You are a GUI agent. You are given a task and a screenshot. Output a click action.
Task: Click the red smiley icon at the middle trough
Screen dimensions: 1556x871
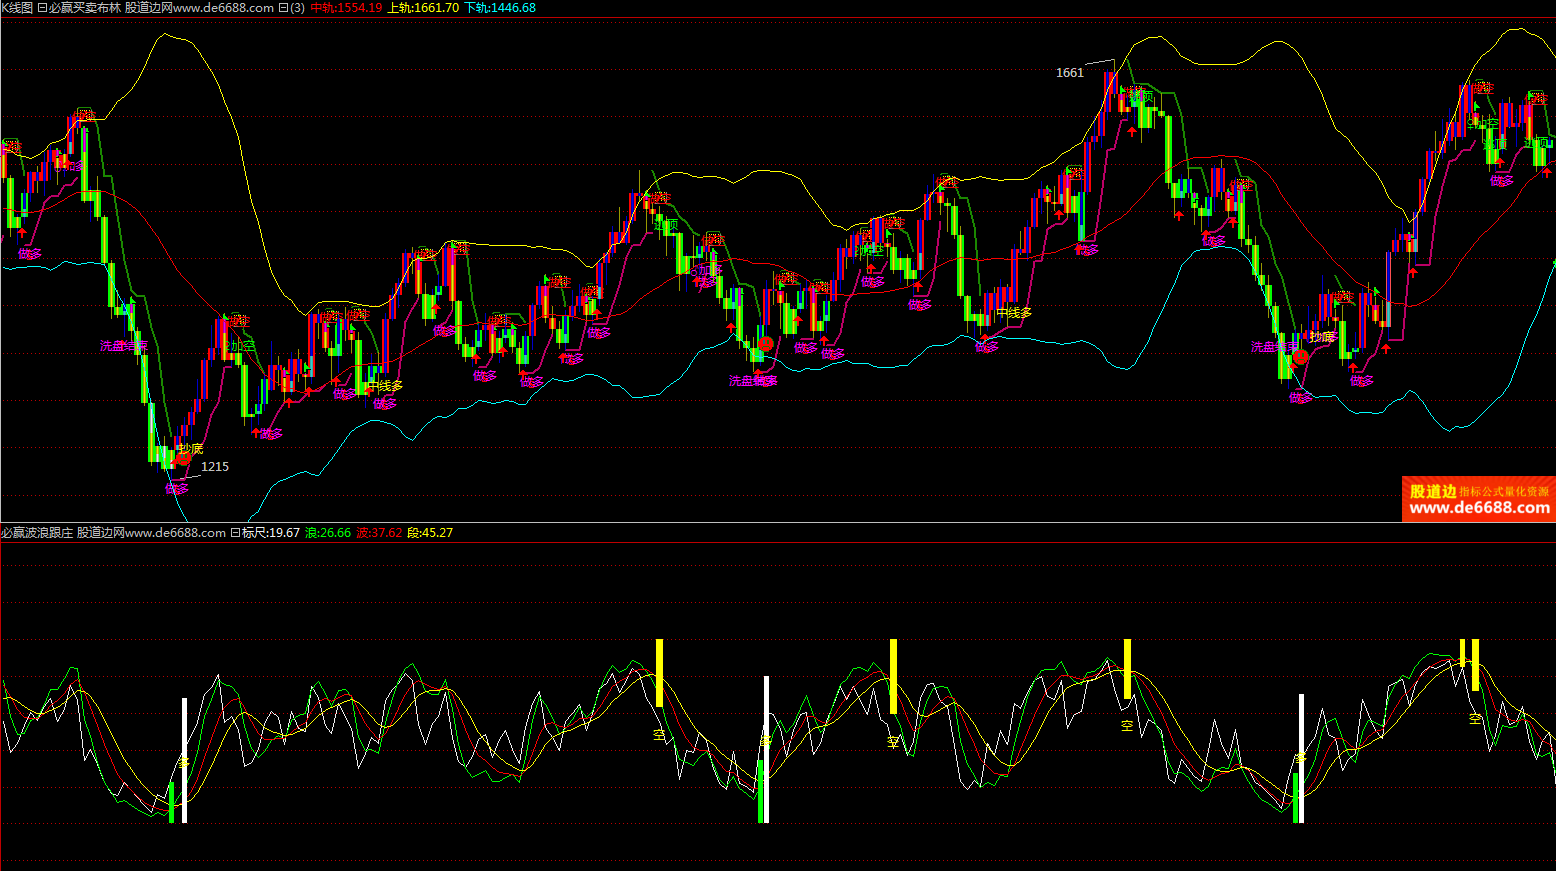[765, 344]
